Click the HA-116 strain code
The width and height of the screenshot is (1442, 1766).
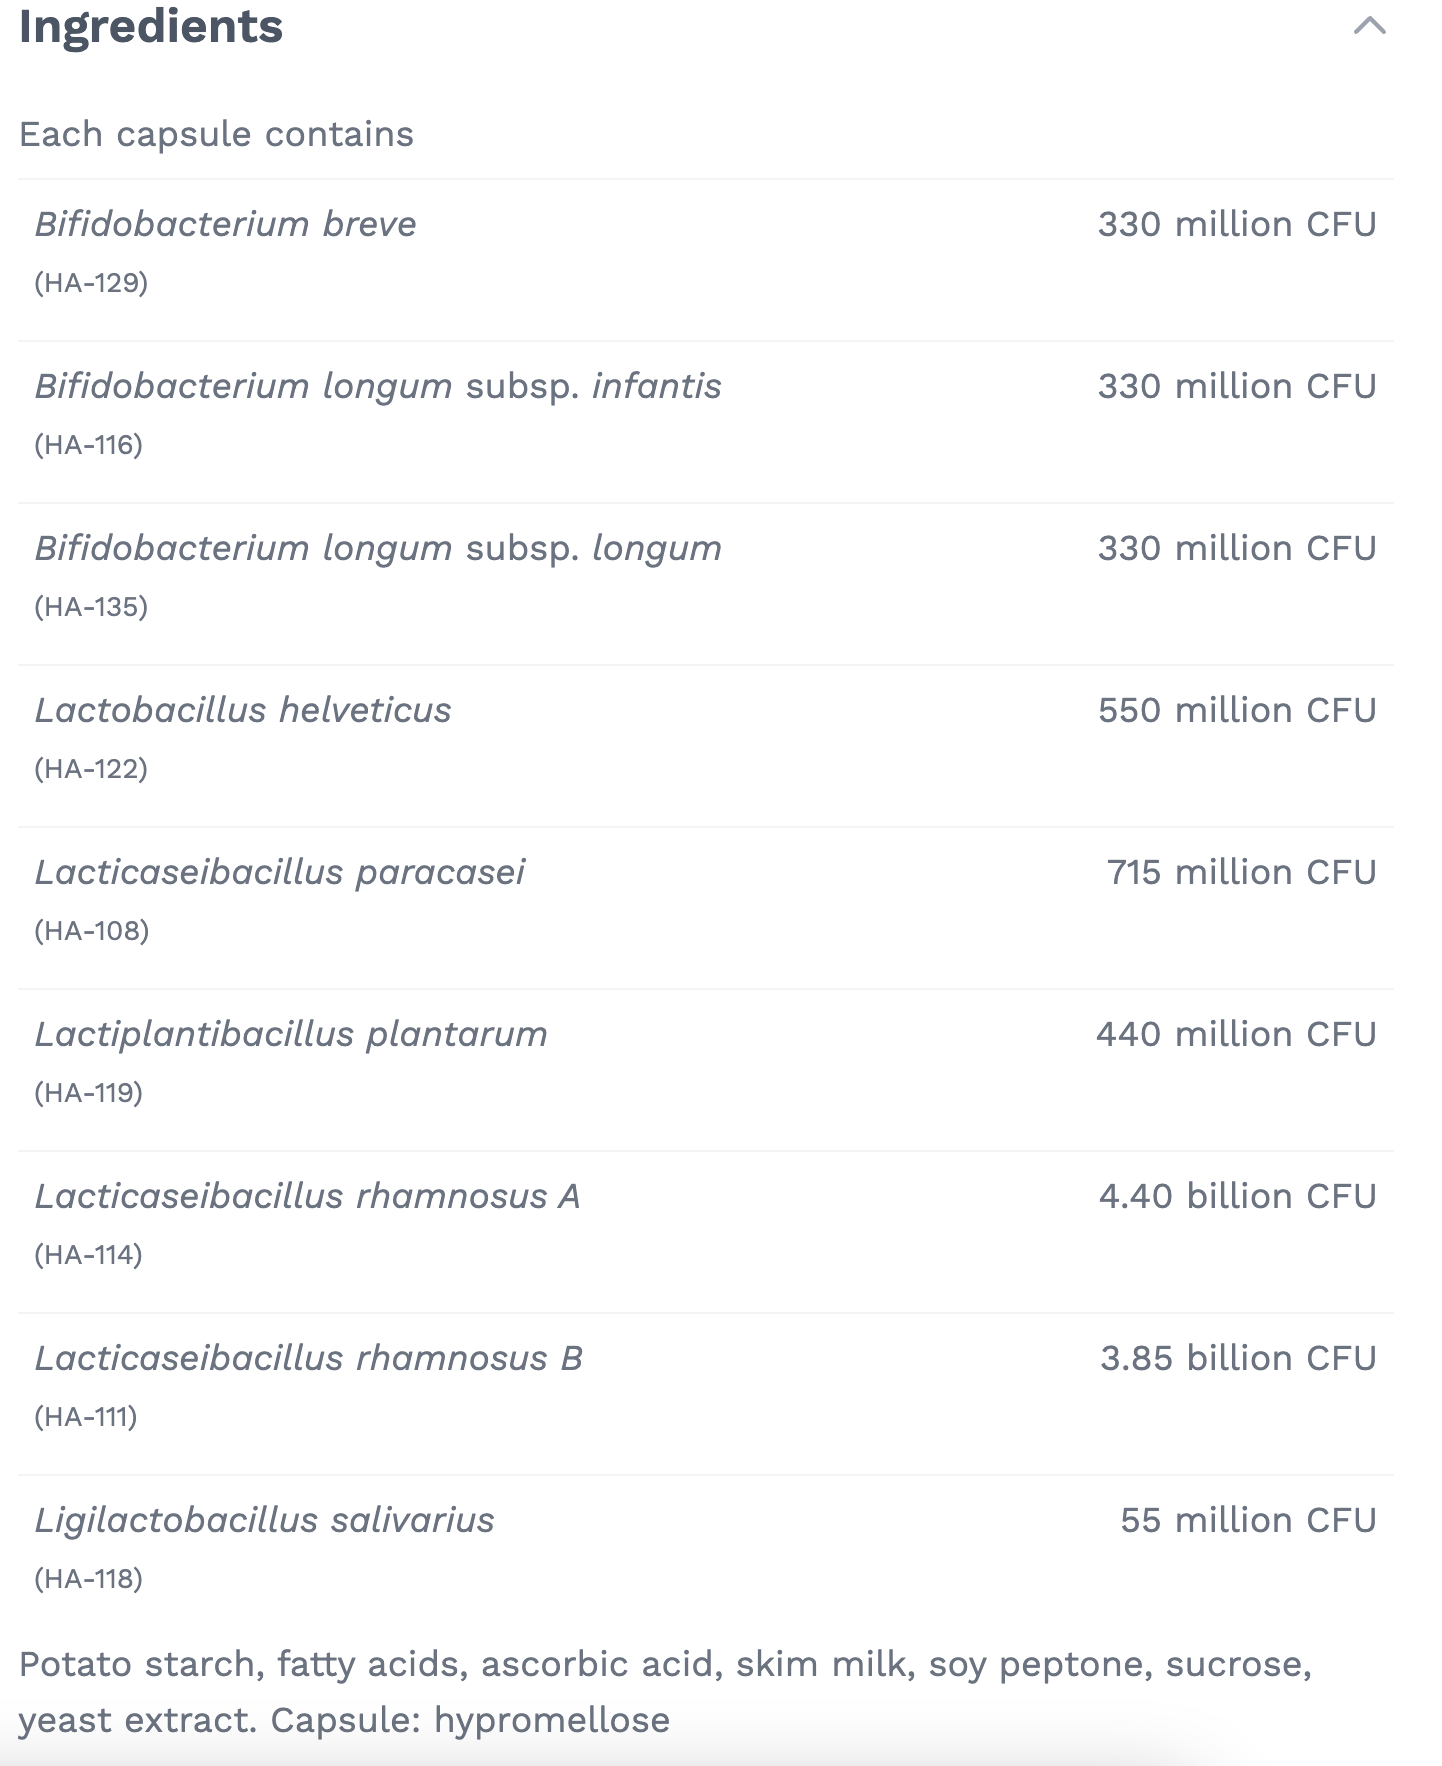[x=89, y=445]
